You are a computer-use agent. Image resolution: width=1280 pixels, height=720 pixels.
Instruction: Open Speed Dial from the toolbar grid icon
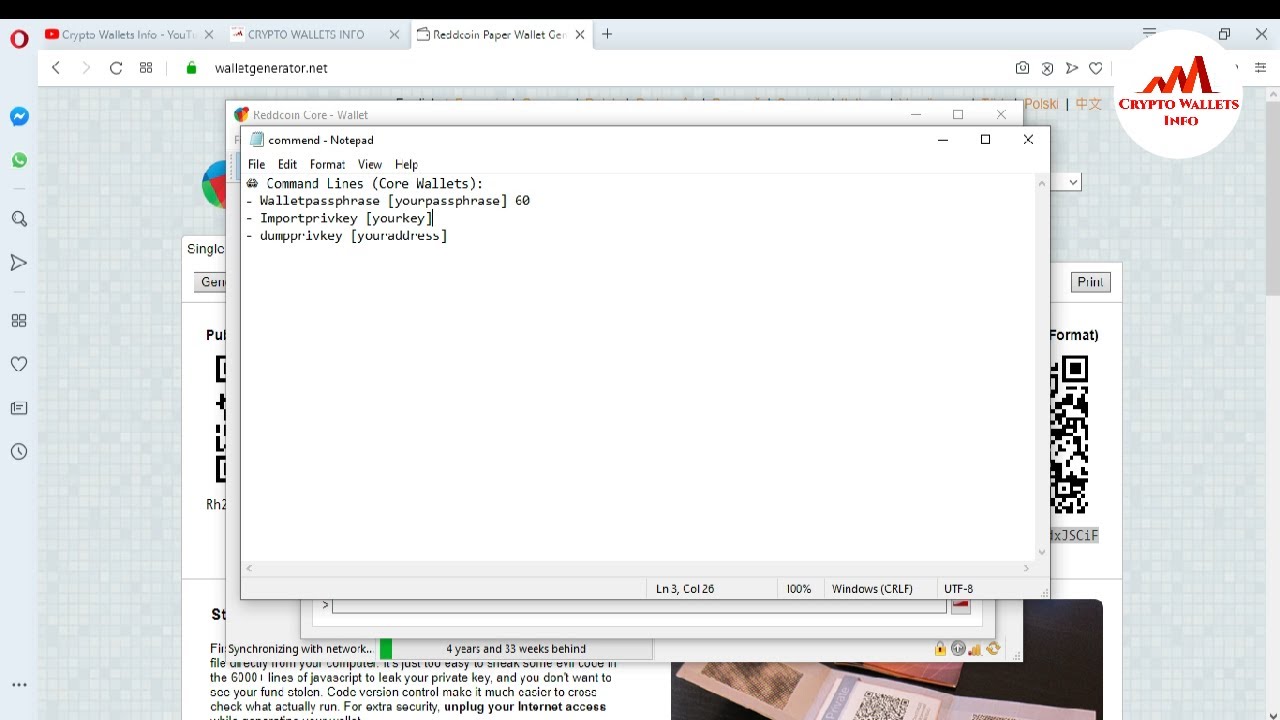point(146,68)
